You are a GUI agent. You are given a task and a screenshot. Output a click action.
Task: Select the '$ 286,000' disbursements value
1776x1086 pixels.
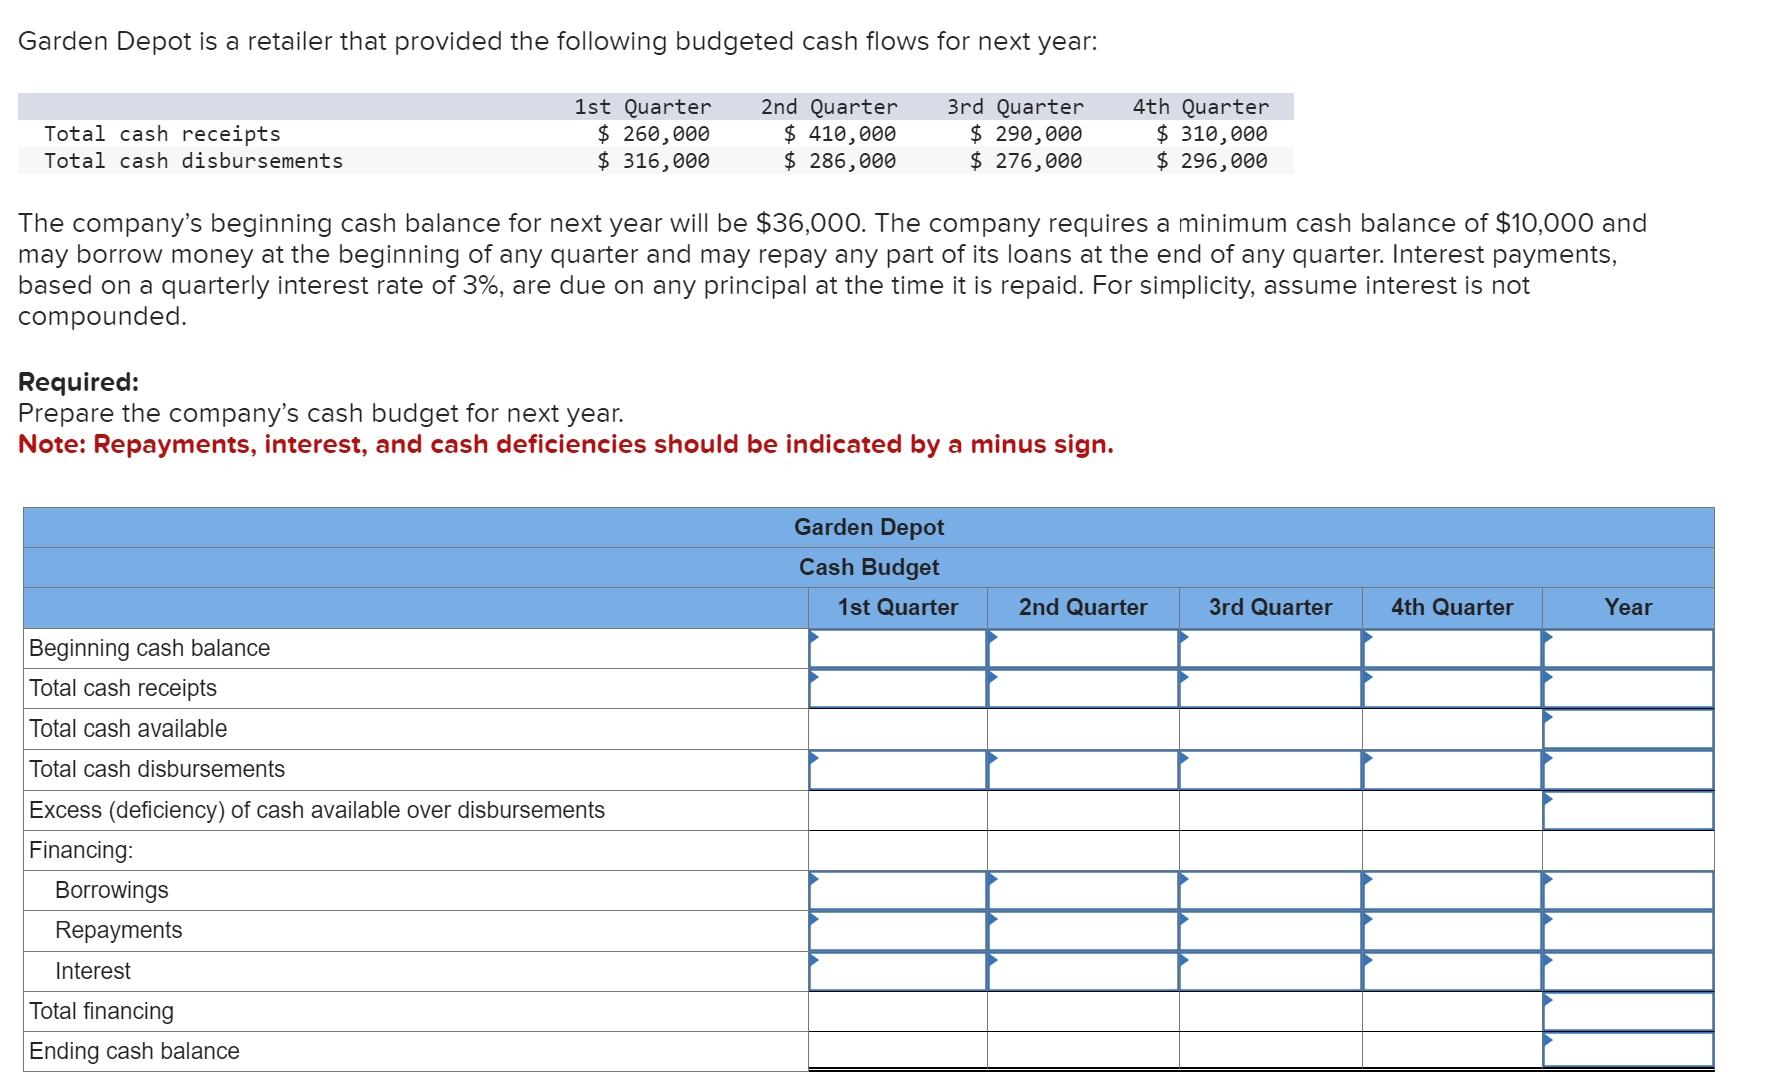tap(840, 161)
